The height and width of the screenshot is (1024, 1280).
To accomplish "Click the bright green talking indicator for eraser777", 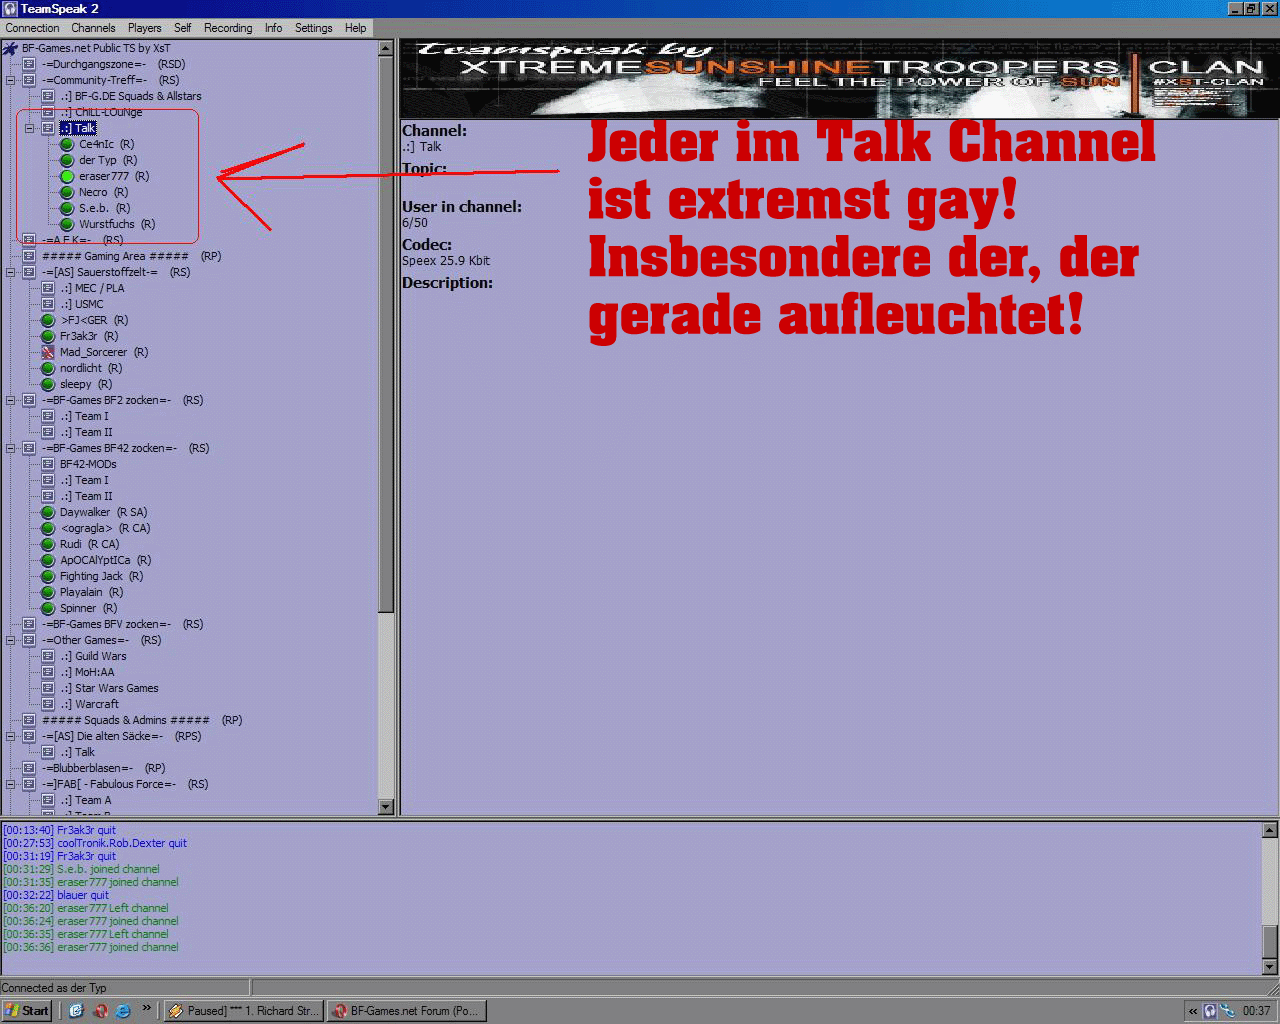I will click(67, 176).
